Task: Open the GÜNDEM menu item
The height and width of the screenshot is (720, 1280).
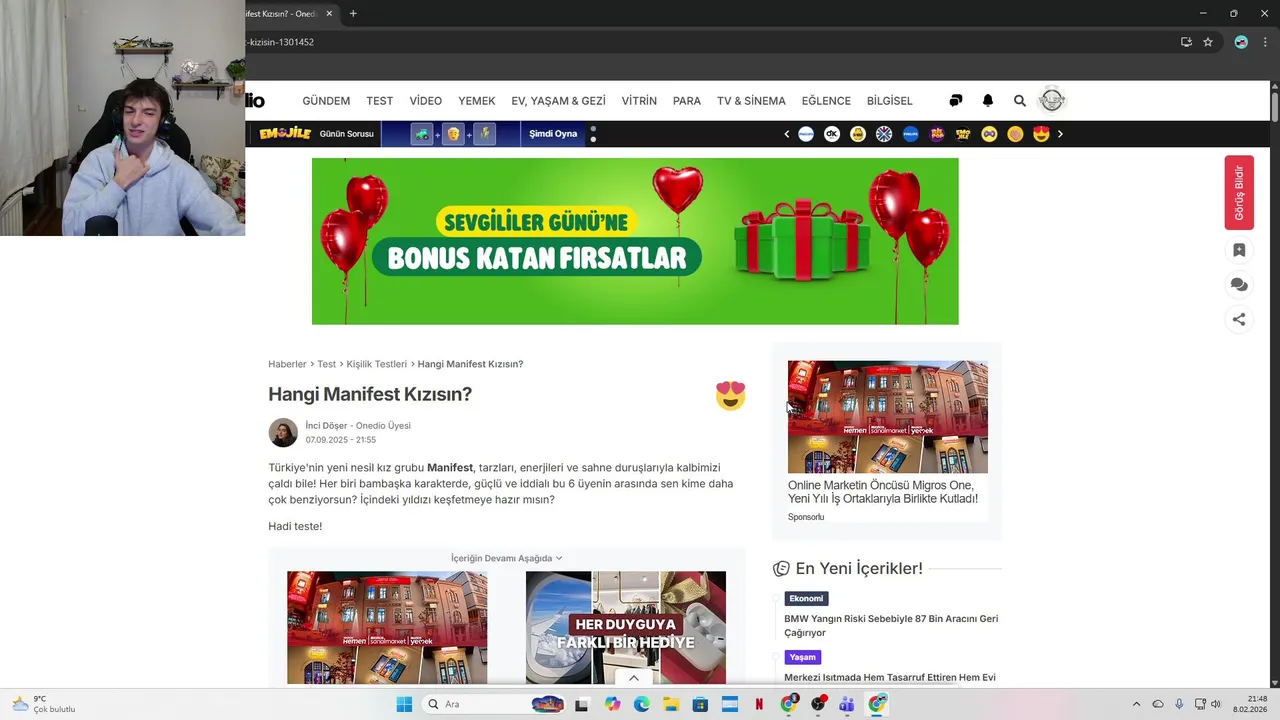Action: (x=326, y=101)
